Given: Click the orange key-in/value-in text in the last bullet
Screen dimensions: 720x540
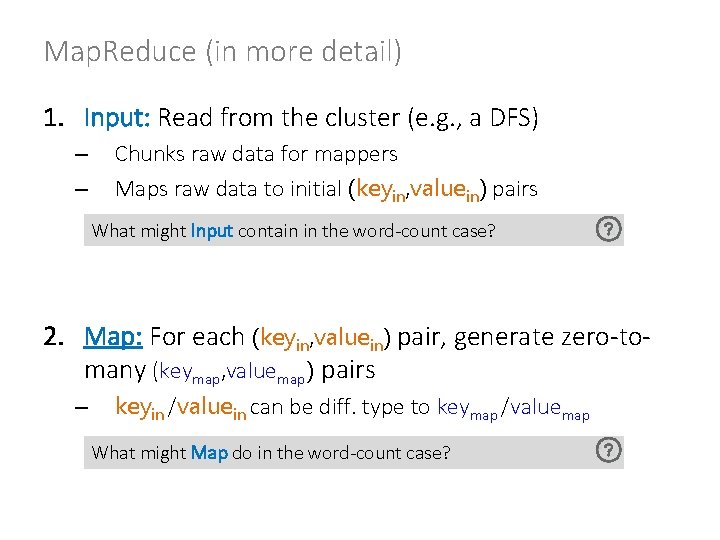Looking at the screenshot, I should pyautogui.click(x=181, y=408).
